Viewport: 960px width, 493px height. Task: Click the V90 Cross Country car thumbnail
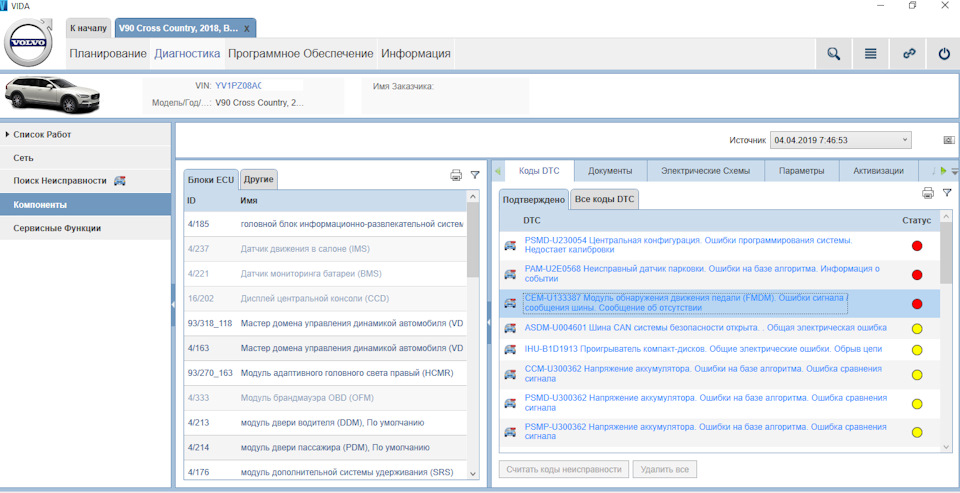click(52, 94)
